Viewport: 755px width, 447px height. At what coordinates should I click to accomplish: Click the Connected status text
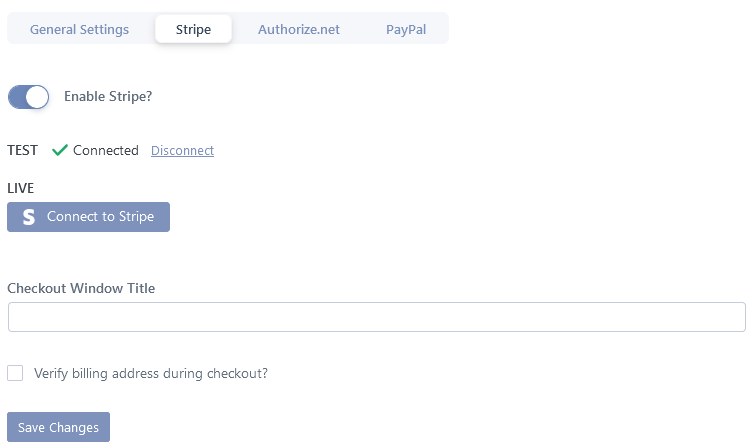105,150
